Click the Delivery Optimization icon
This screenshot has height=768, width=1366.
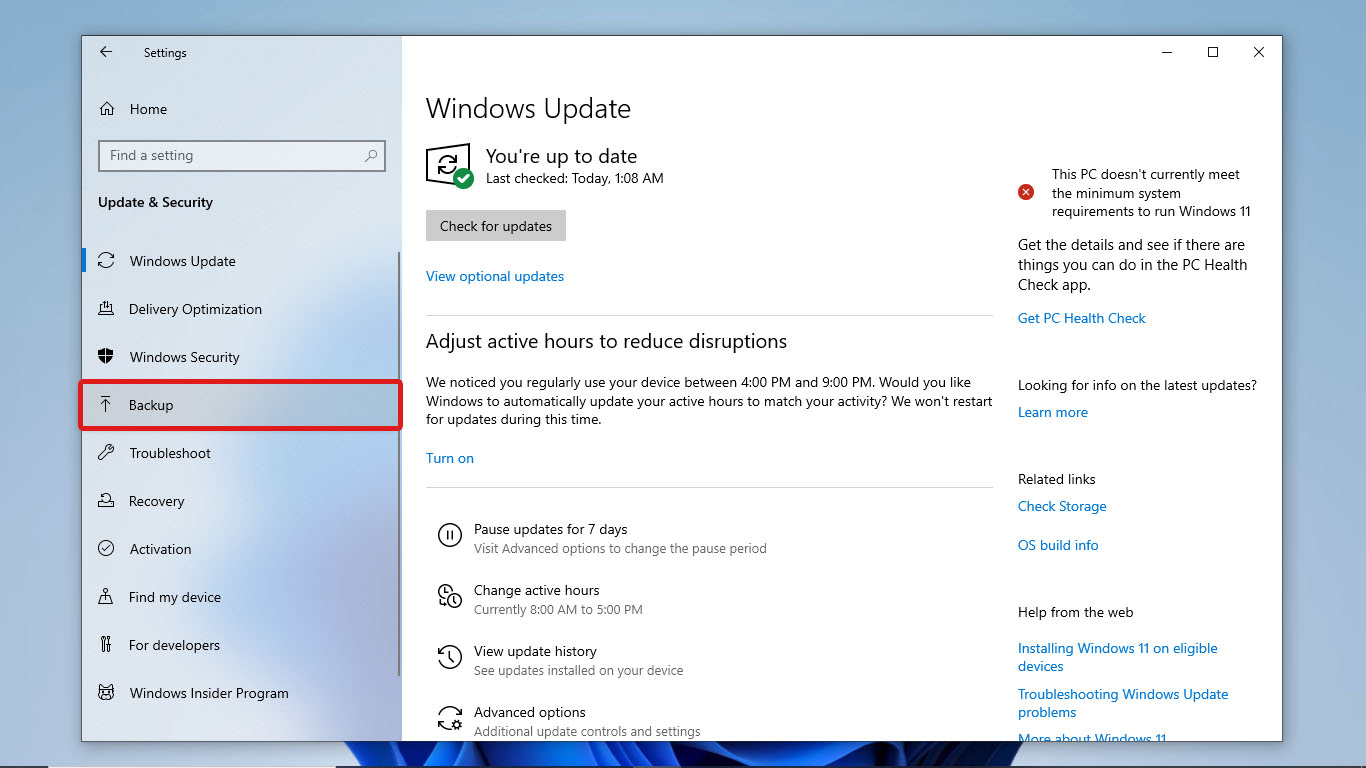(106, 309)
